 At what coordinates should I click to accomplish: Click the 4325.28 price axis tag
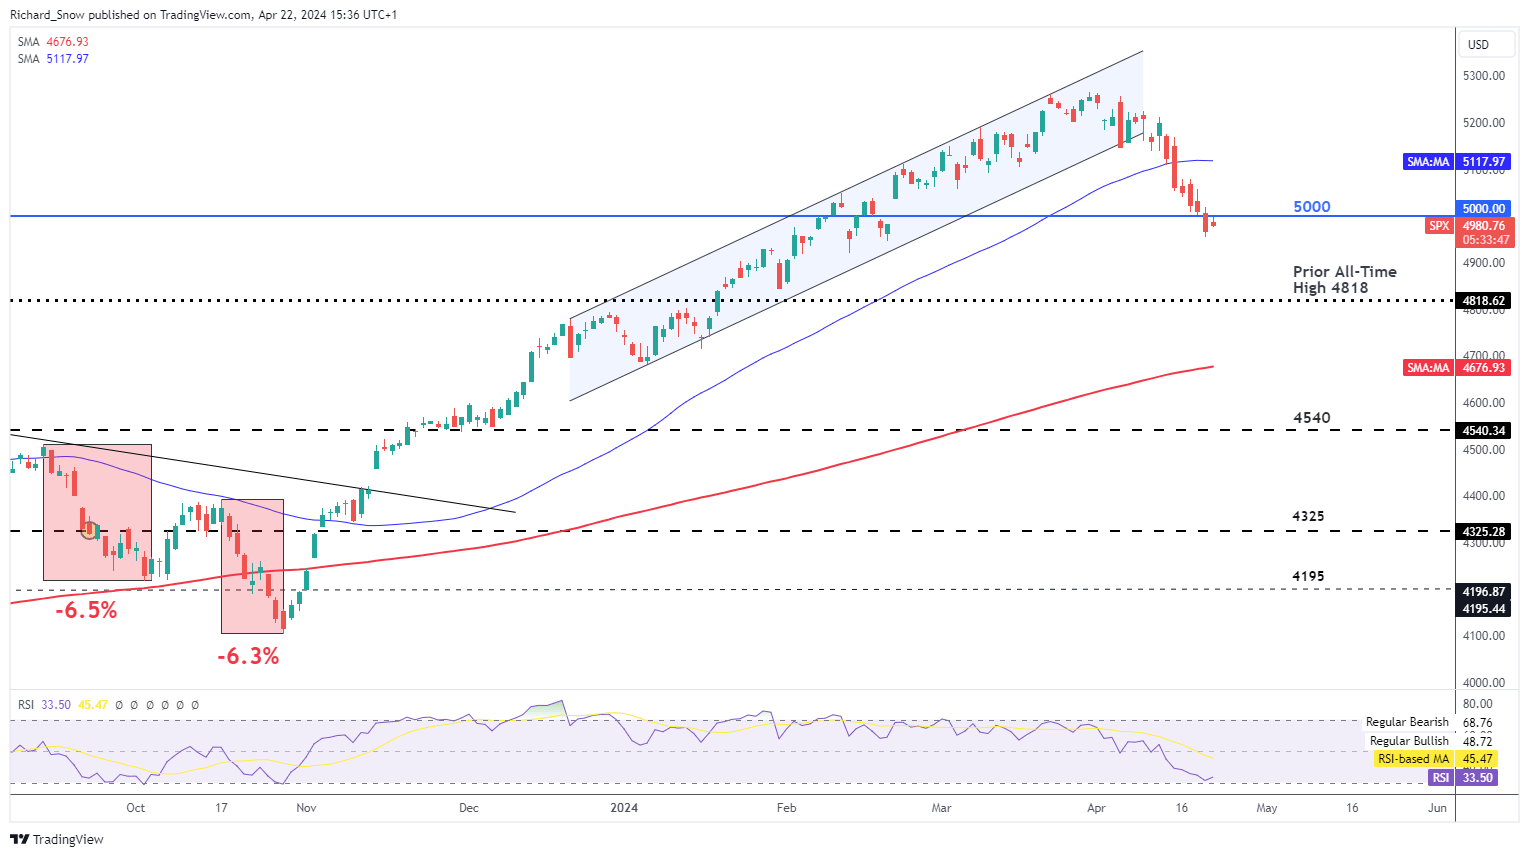point(1484,532)
